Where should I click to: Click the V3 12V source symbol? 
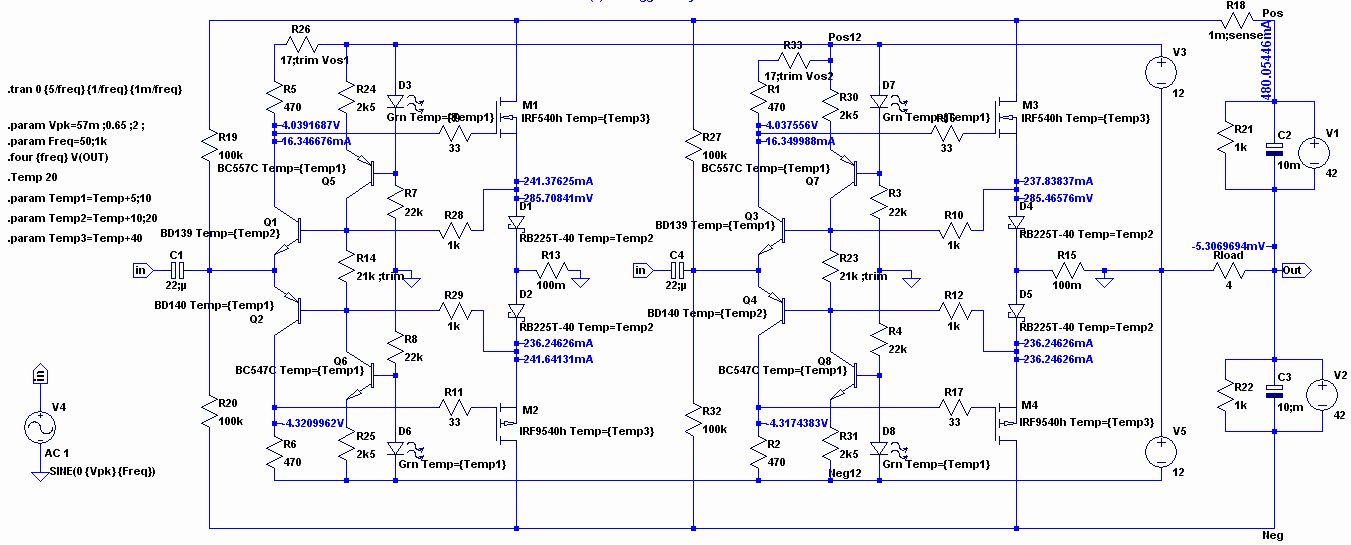(1161, 74)
